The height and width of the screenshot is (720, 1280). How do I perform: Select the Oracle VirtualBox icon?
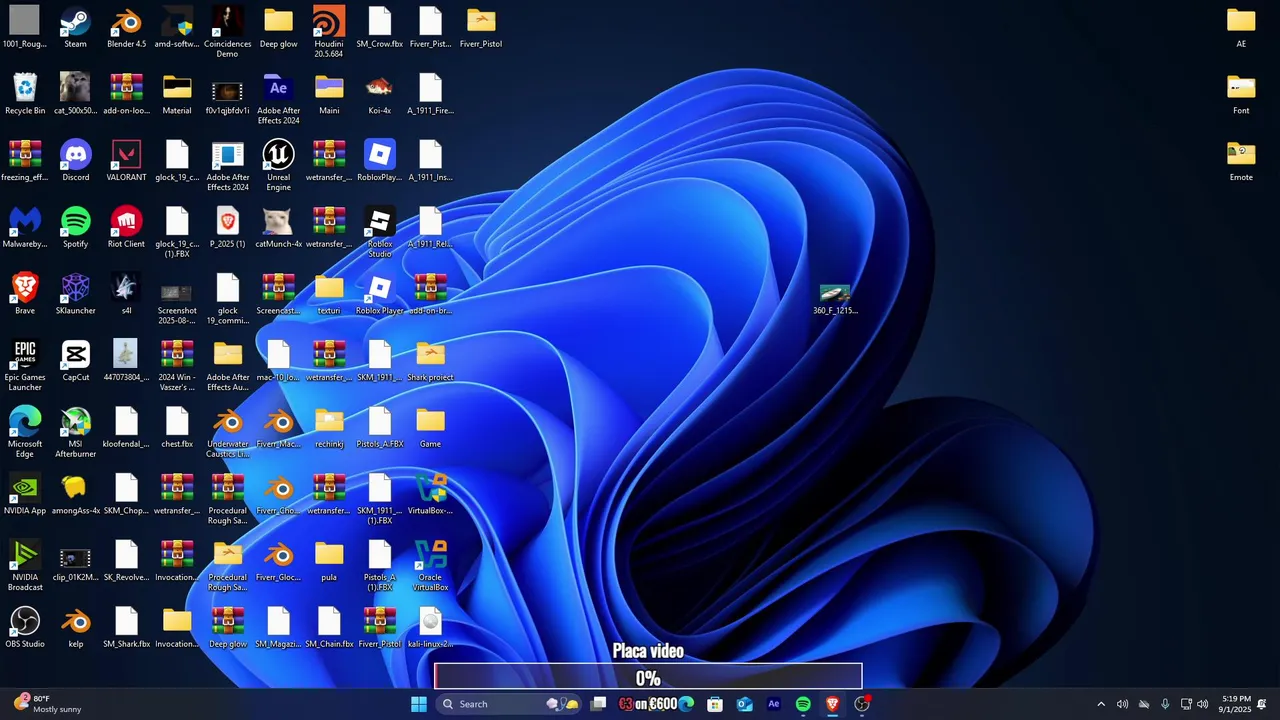point(430,565)
